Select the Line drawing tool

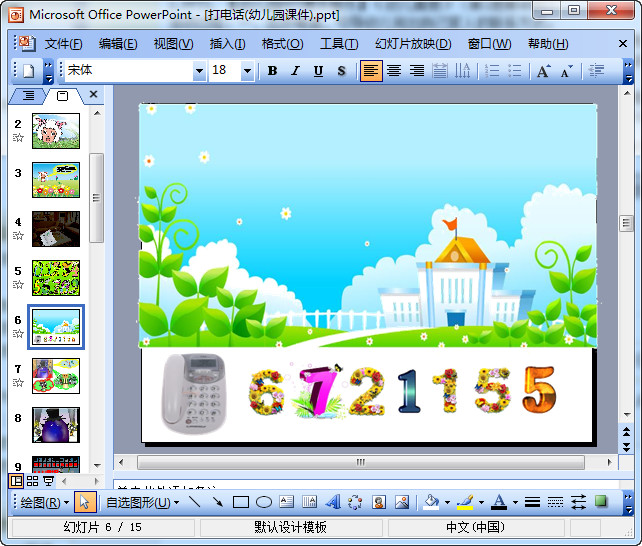coord(195,502)
